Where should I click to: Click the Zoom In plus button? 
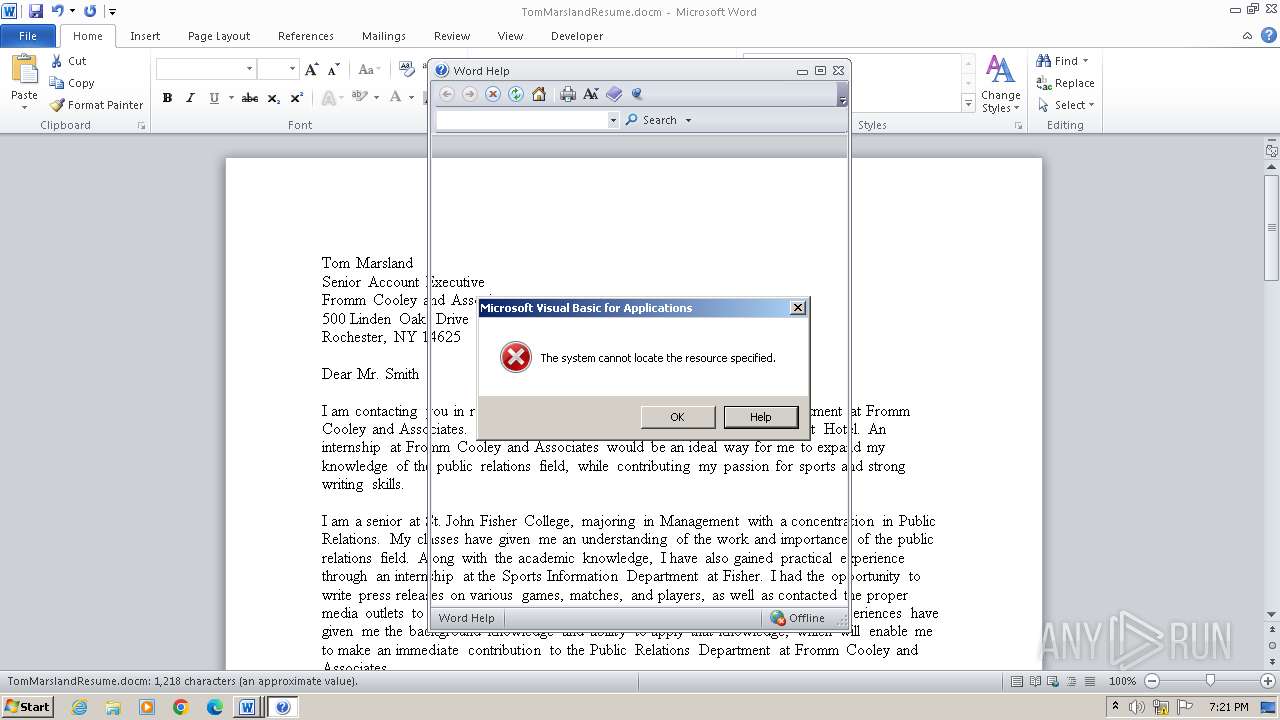pyautogui.click(x=1267, y=681)
